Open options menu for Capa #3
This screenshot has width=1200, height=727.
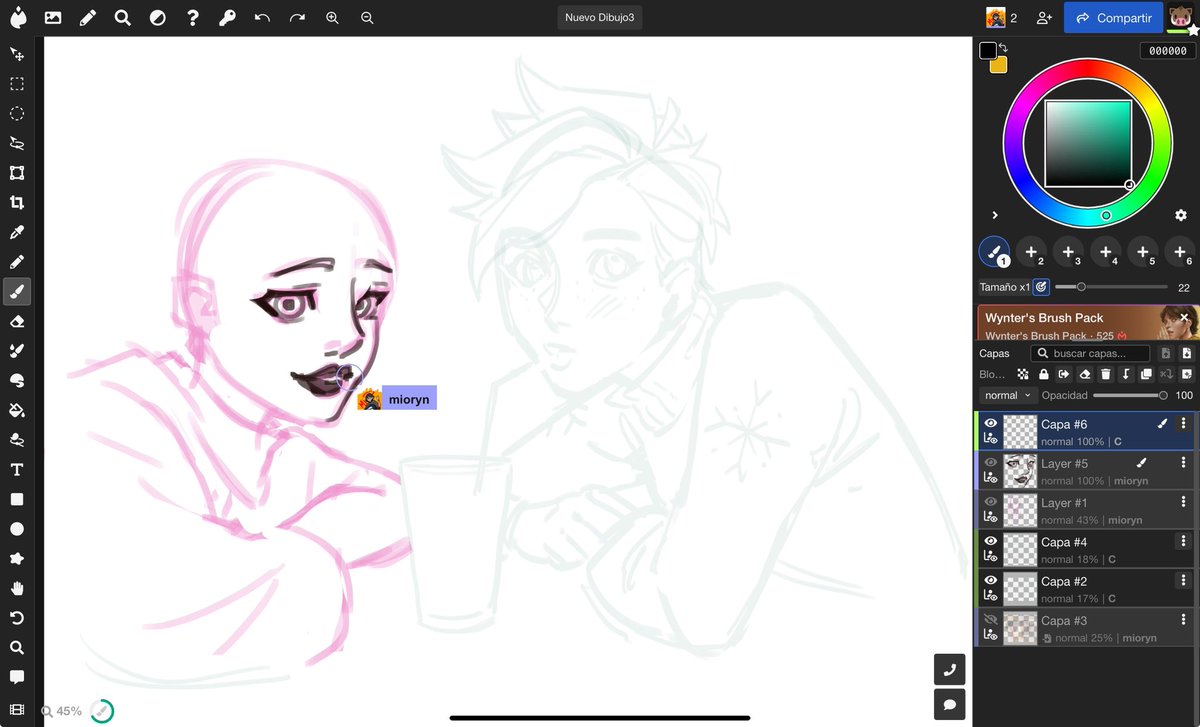coord(1183,620)
